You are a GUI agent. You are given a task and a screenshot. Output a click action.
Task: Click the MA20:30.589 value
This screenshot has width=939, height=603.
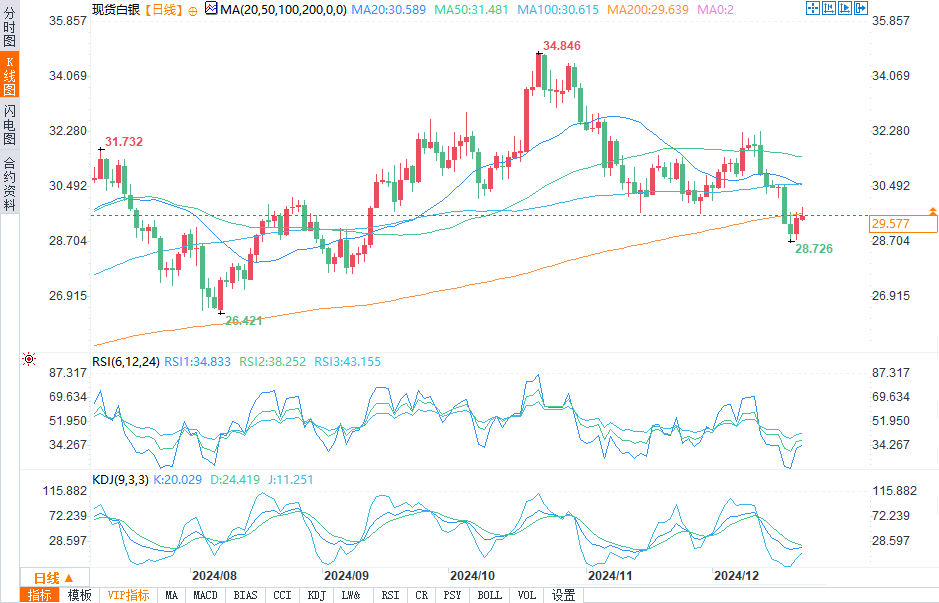pyautogui.click(x=389, y=10)
